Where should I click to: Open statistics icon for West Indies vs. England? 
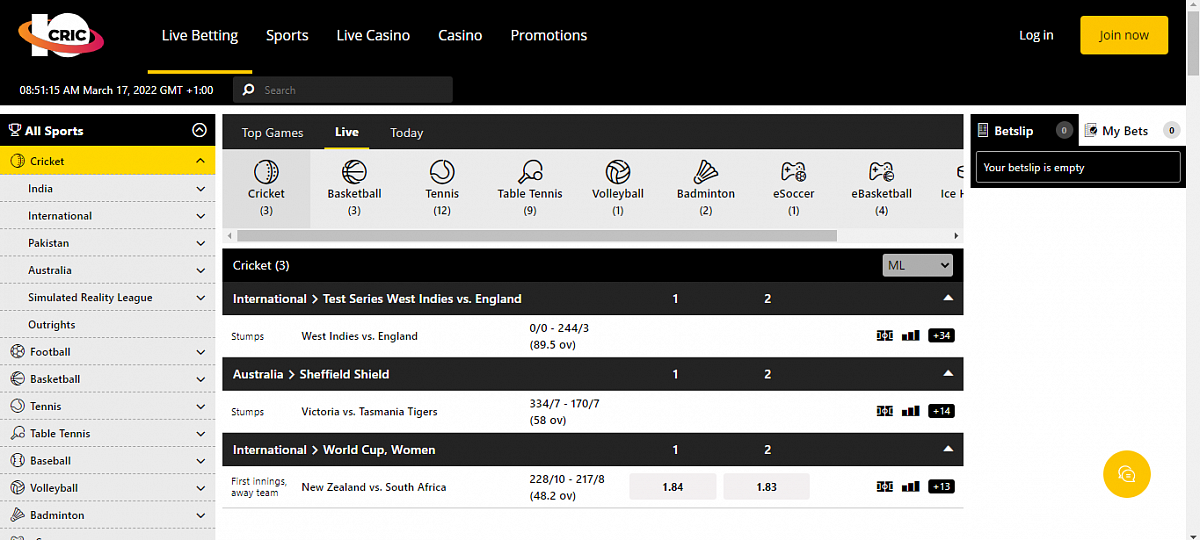(x=910, y=336)
